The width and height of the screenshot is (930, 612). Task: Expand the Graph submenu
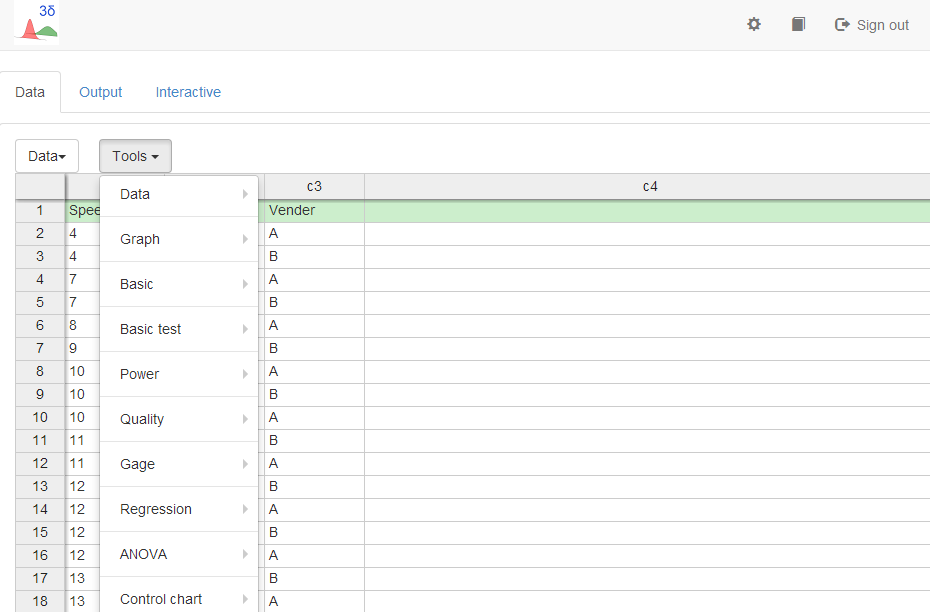coord(179,239)
